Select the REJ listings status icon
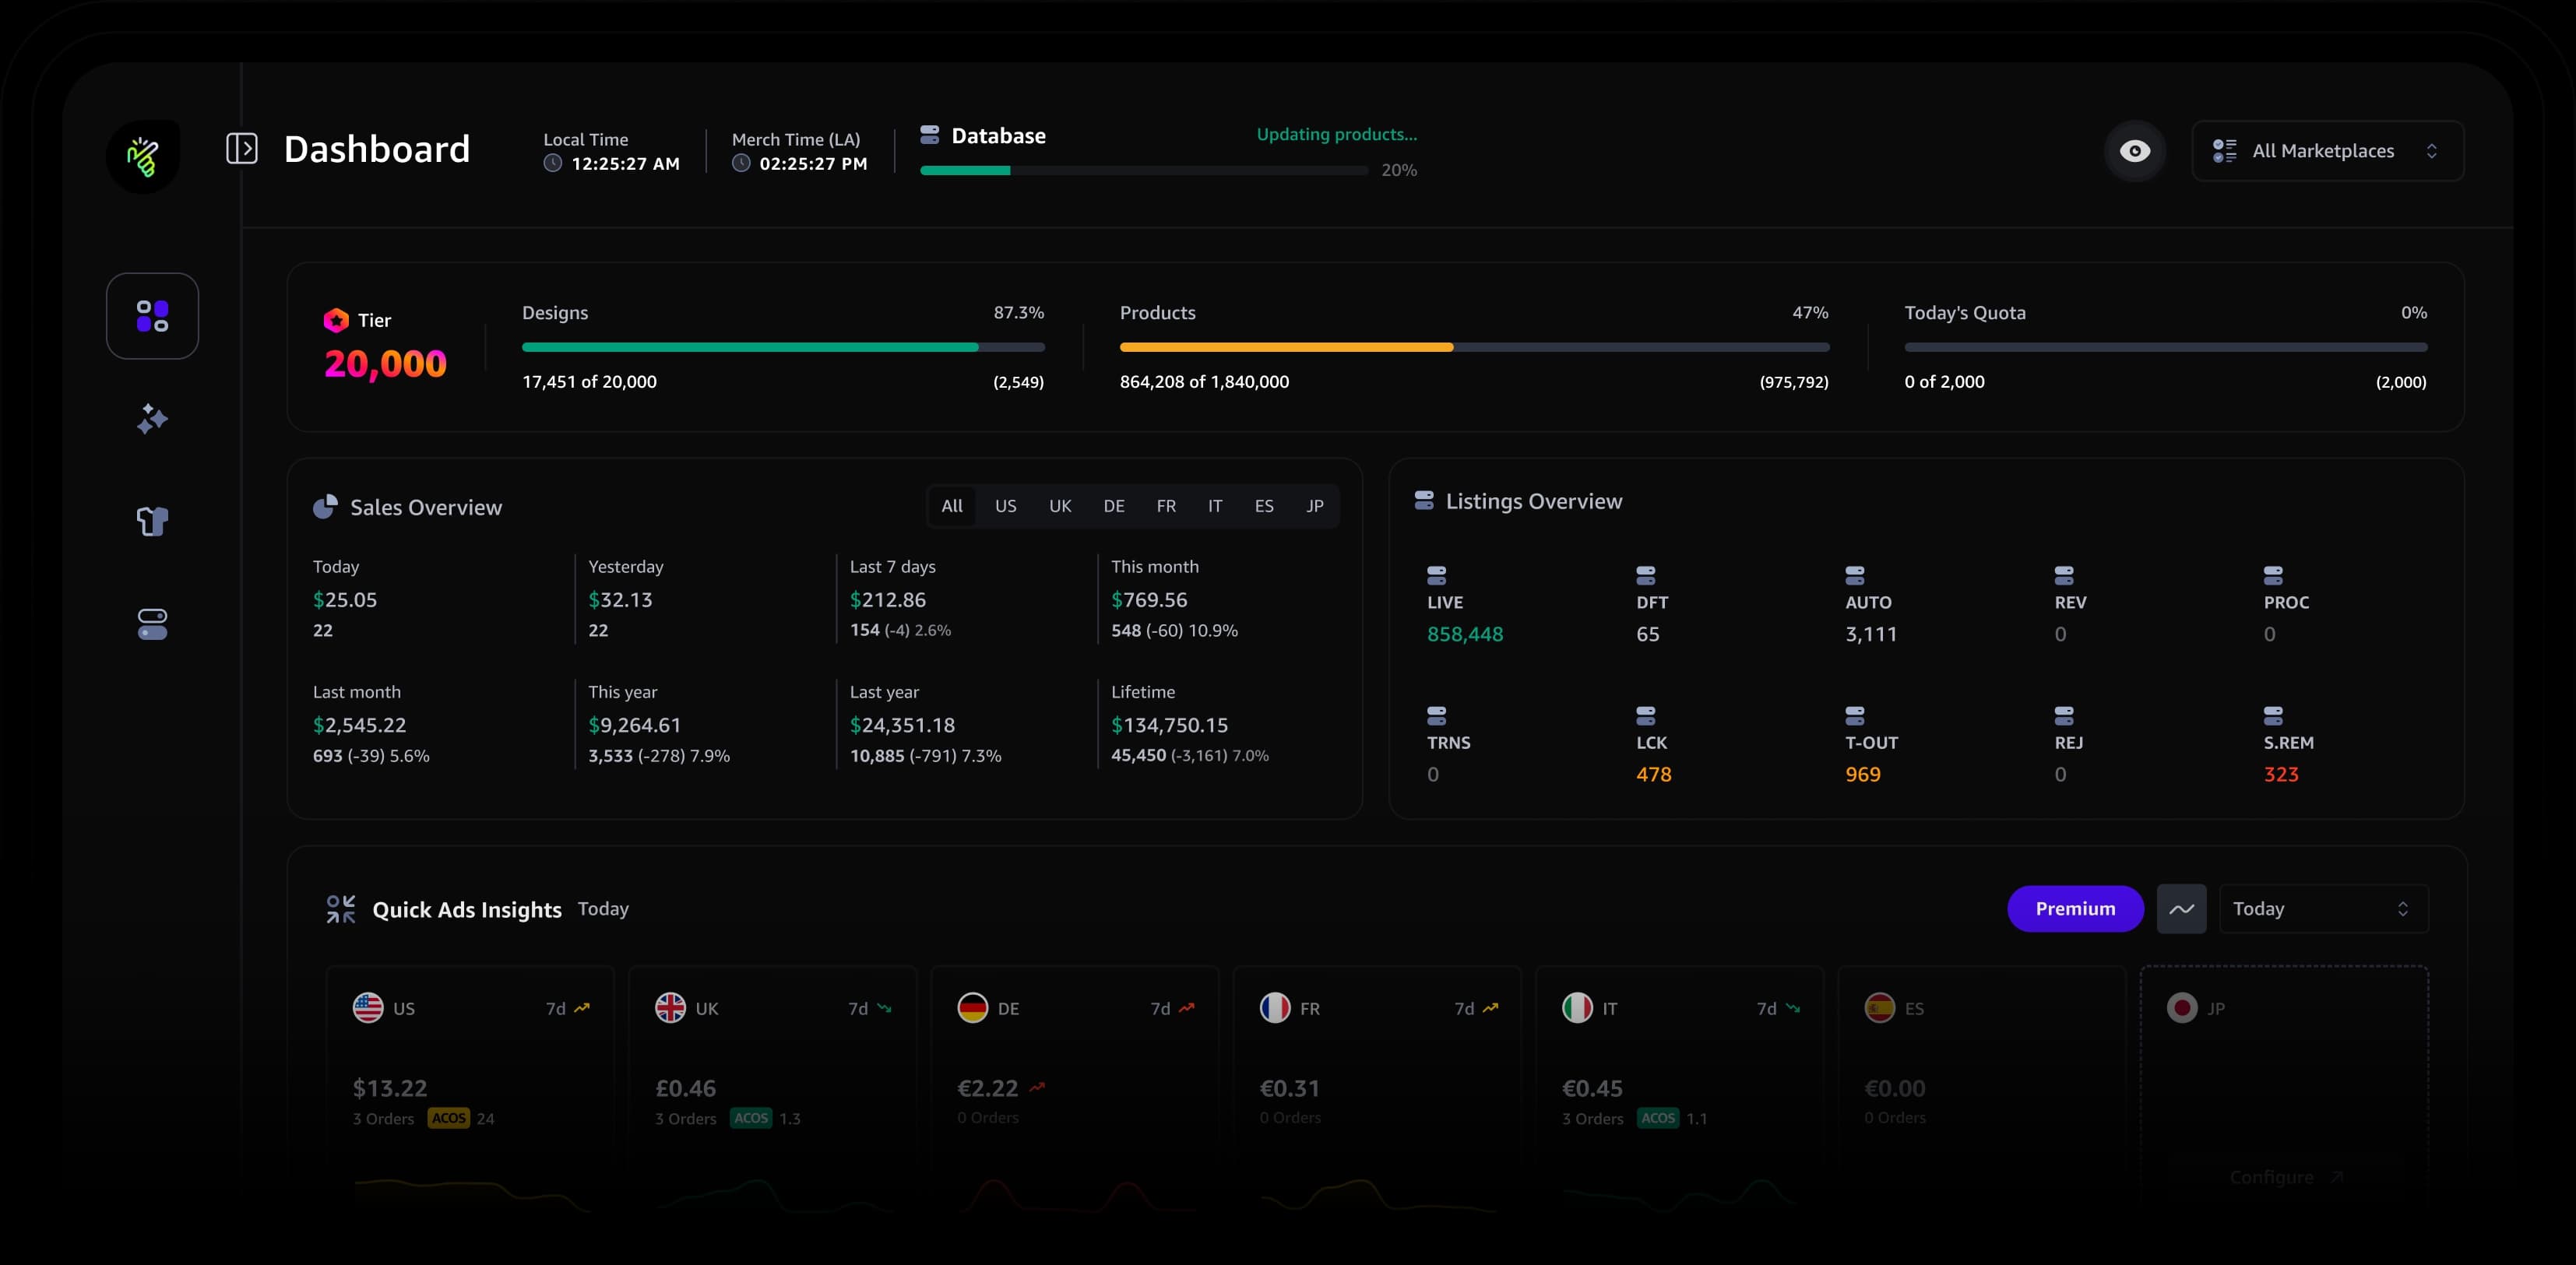Viewport: 2576px width, 1265px height. 2064,716
